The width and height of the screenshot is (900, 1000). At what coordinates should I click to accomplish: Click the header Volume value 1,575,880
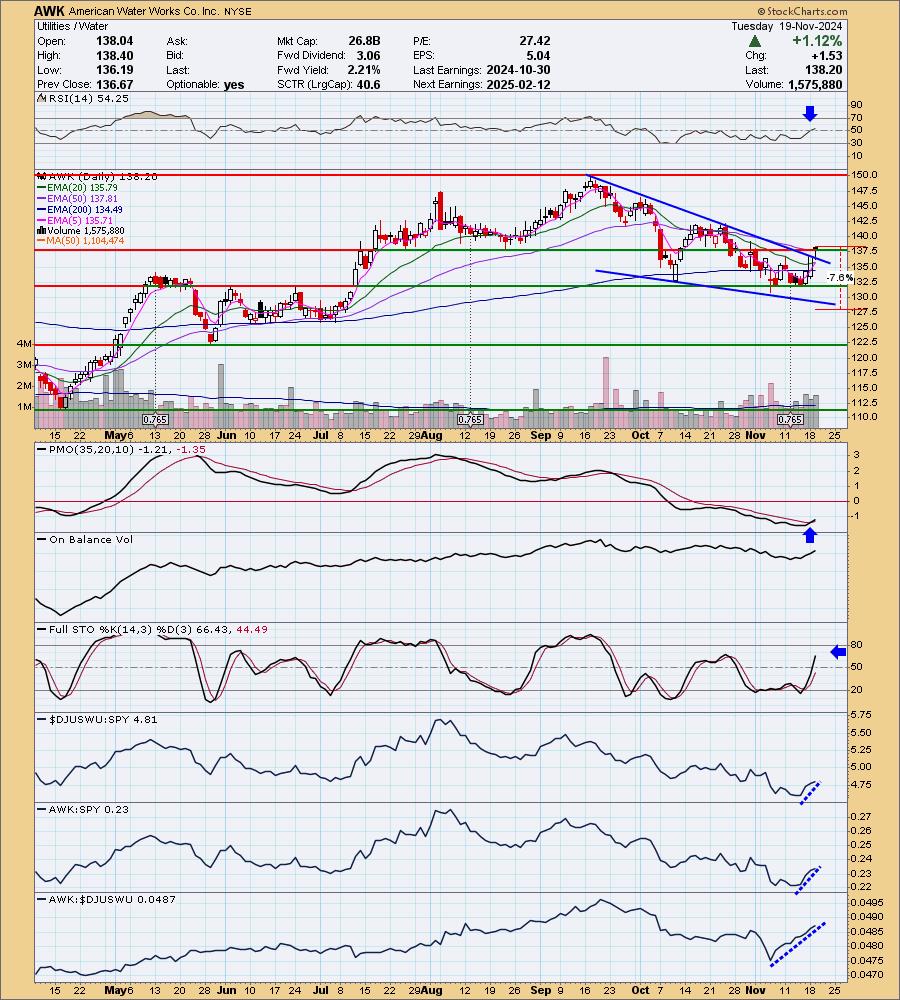(x=815, y=85)
